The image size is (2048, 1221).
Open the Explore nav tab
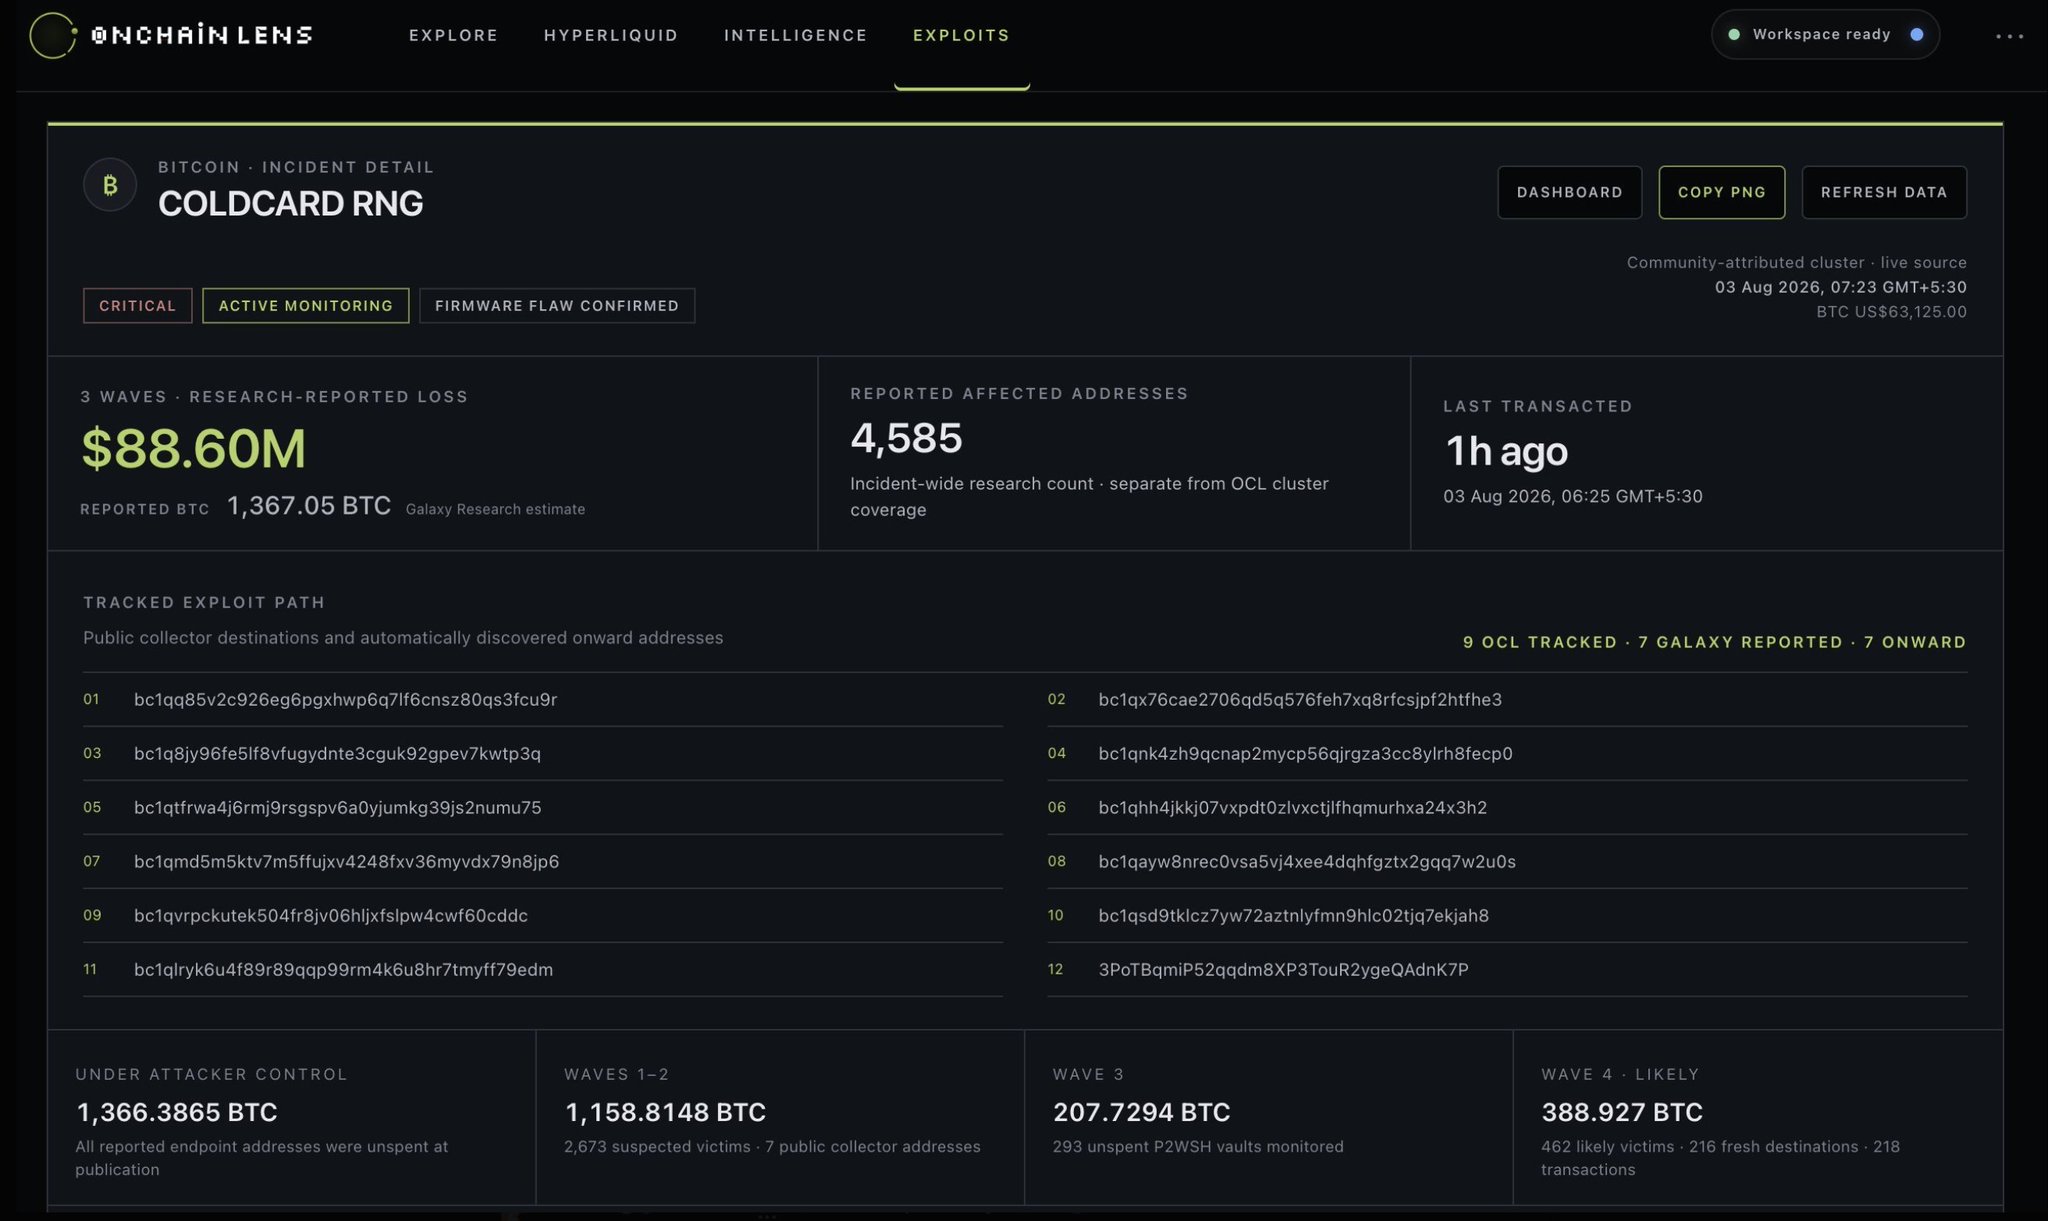tap(453, 35)
